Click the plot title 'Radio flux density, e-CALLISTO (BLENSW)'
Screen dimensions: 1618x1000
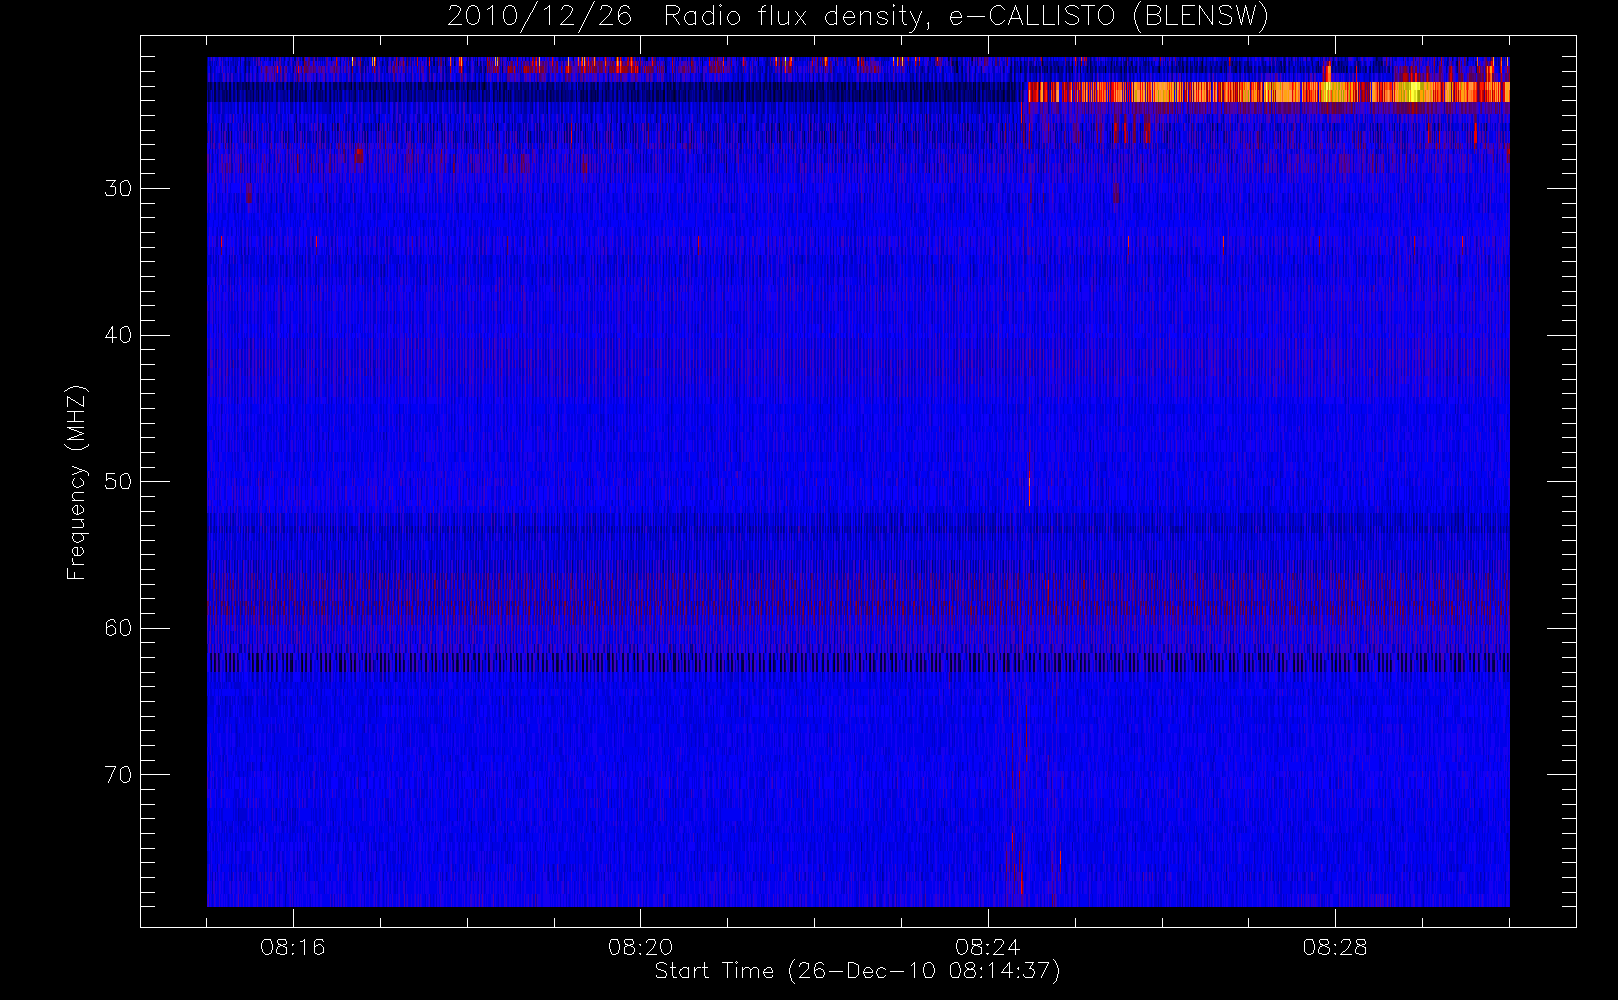point(966,17)
